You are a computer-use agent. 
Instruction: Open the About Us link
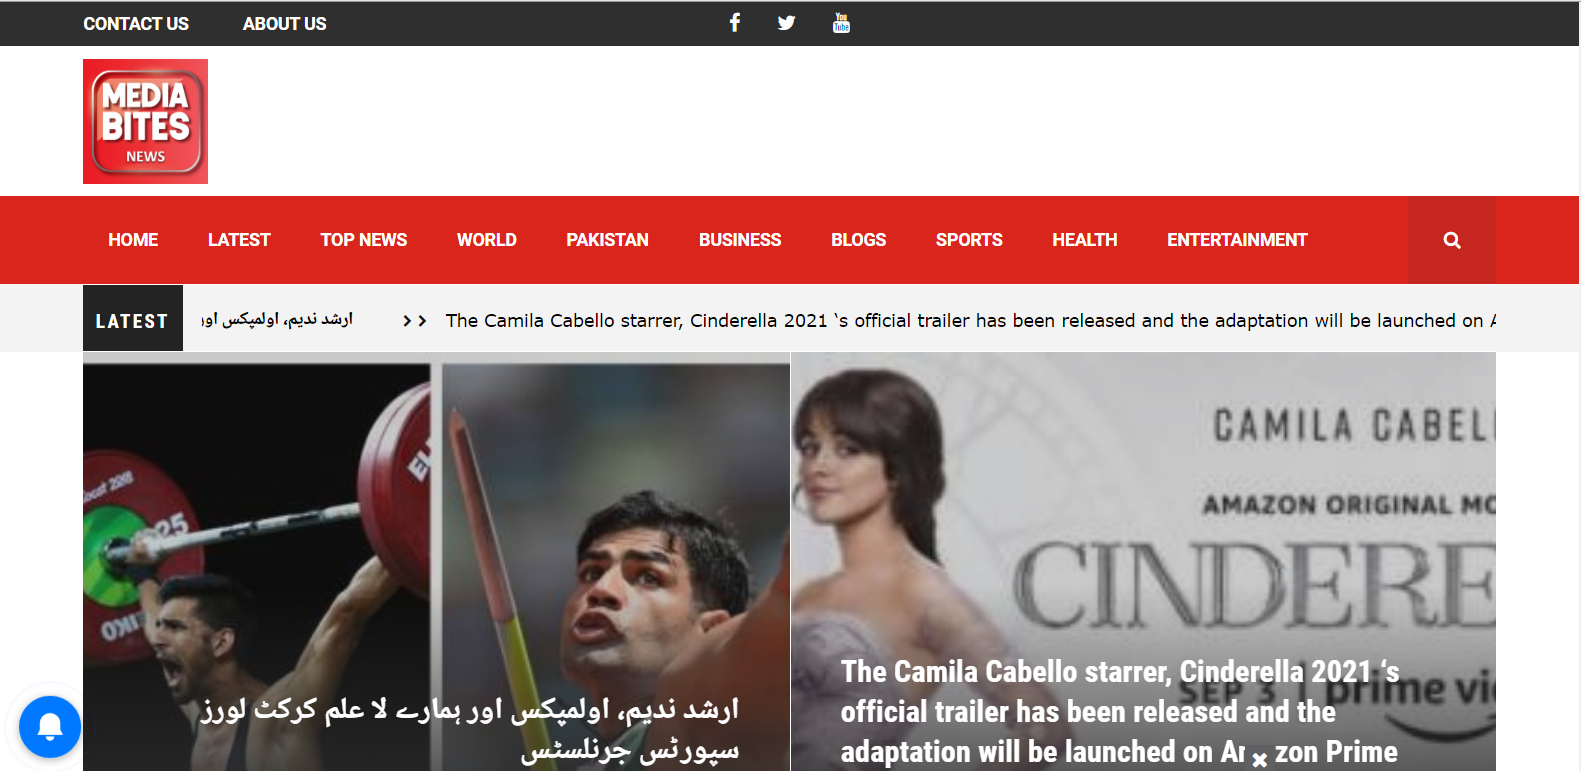[284, 23]
